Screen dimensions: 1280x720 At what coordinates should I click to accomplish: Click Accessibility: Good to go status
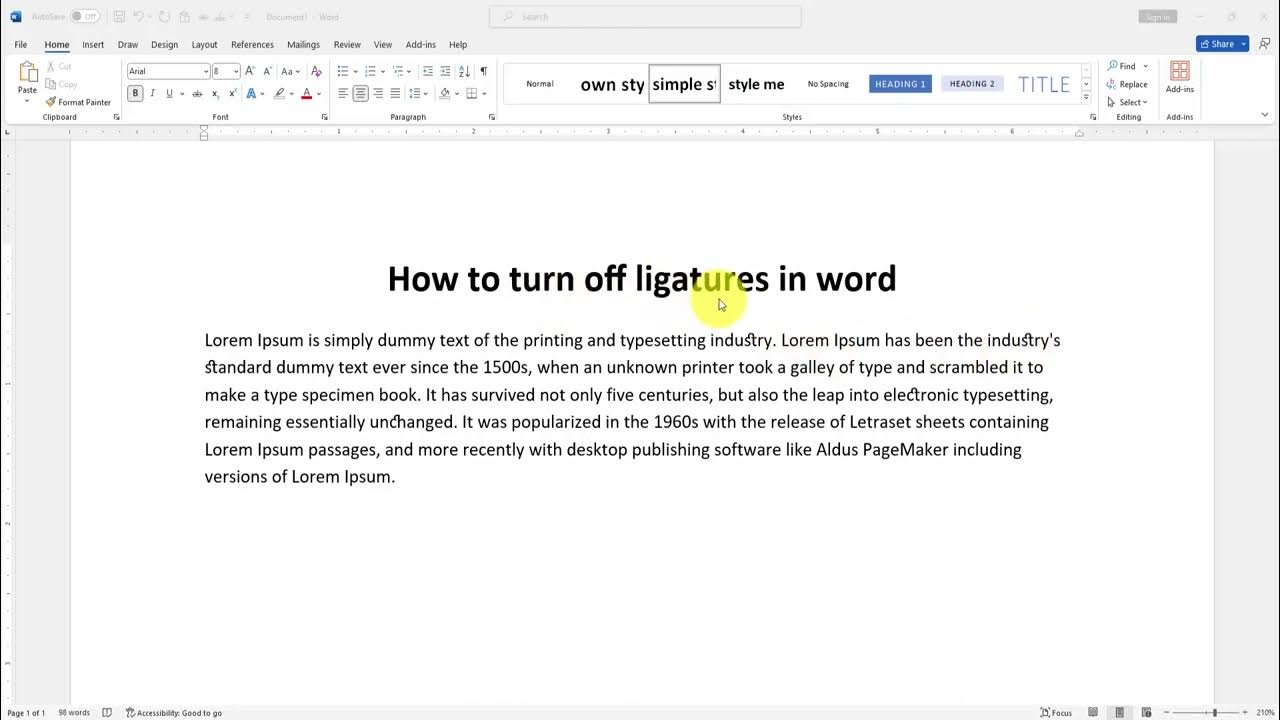[174, 713]
